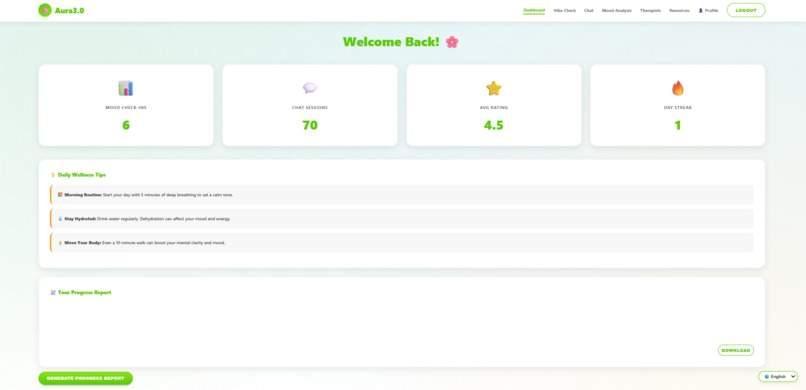The height and width of the screenshot is (390, 806).
Task: Click the Daily Wellness Tips lightbulb icon
Action: (x=53, y=175)
